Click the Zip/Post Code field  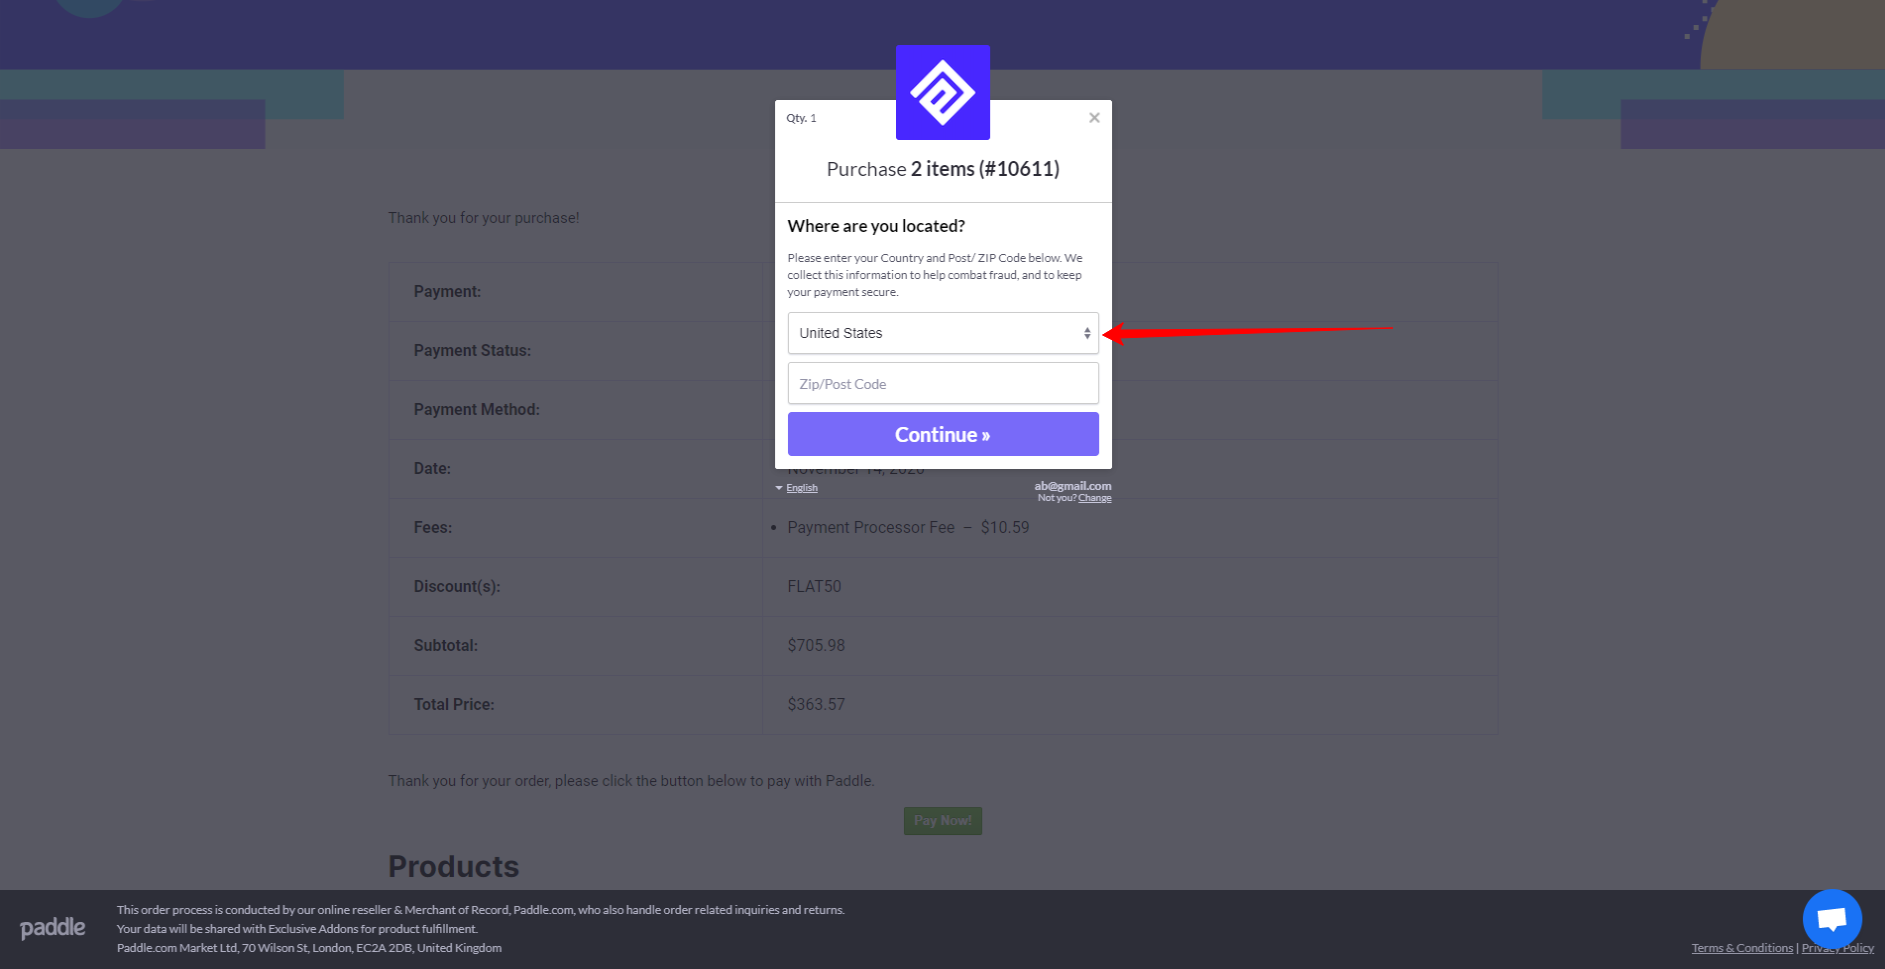943,384
